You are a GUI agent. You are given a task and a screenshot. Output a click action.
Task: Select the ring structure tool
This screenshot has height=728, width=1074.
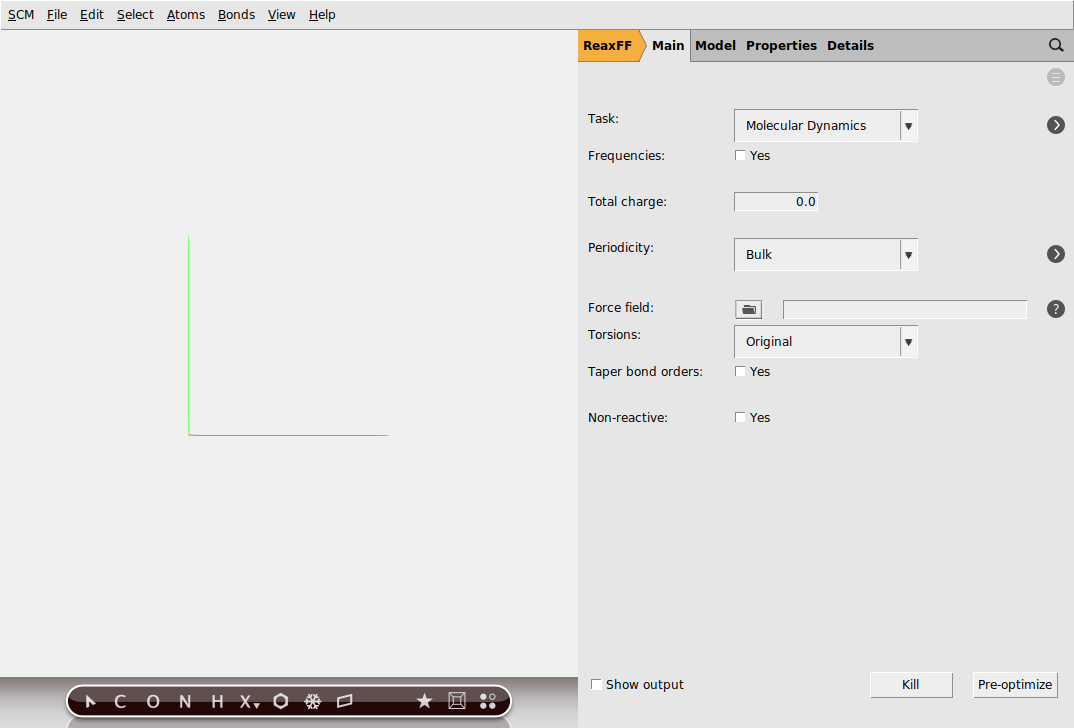[281, 701]
